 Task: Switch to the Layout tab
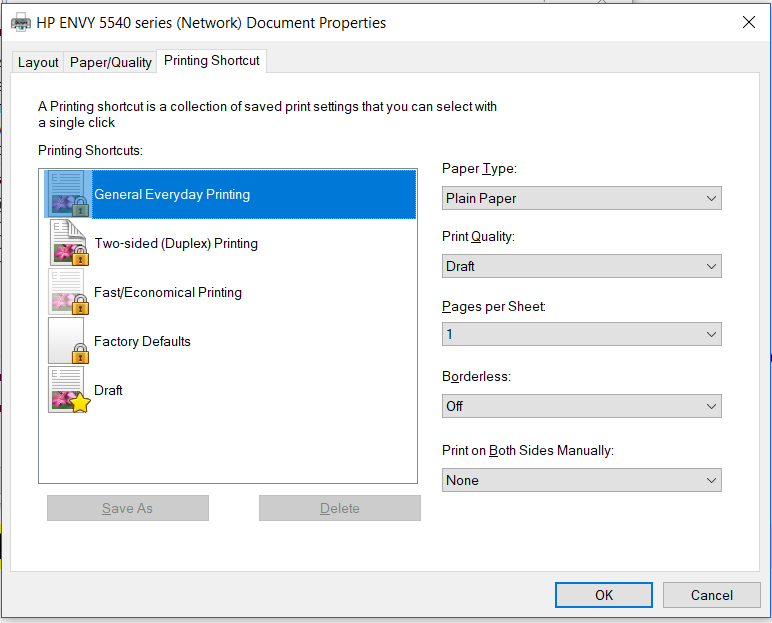coord(38,63)
